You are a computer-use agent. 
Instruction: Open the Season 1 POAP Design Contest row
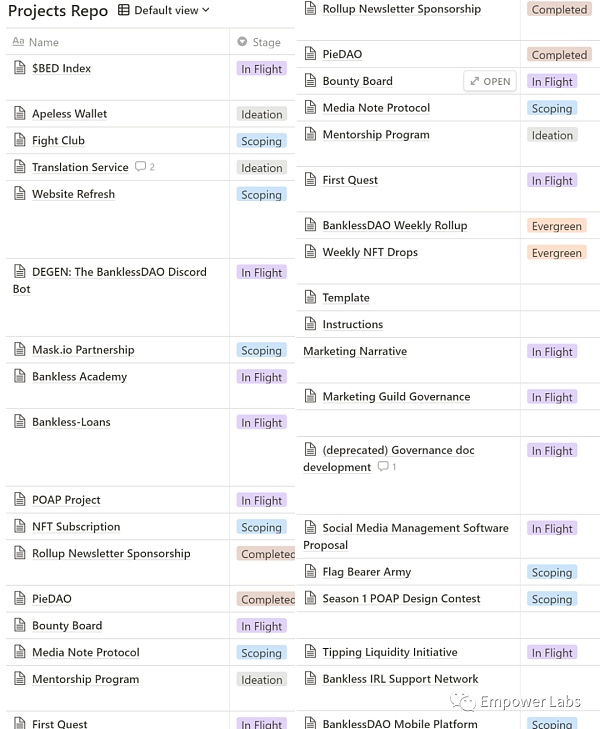click(401, 598)
